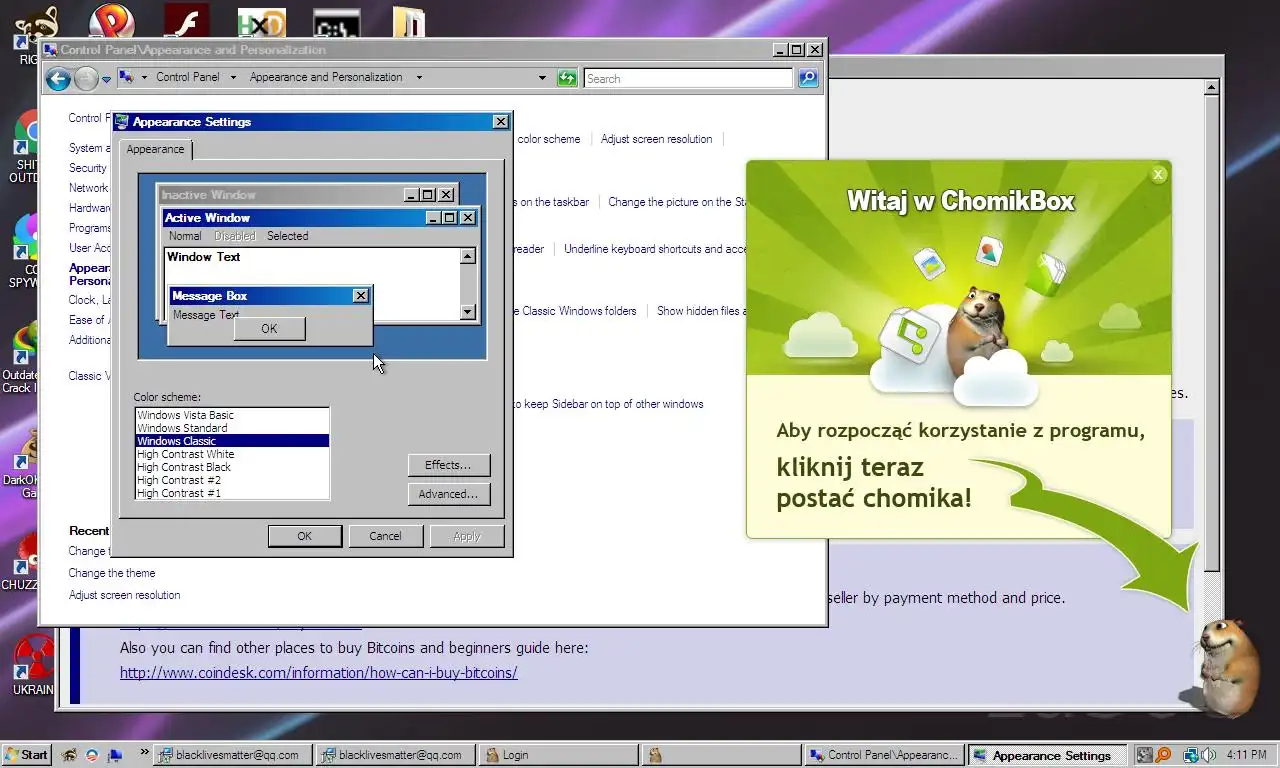Viewport: 1280px width, 768px height.
Task: Open the coindesk.com how-to-buy-bitcoins link
Action: [x=319, y=673]
